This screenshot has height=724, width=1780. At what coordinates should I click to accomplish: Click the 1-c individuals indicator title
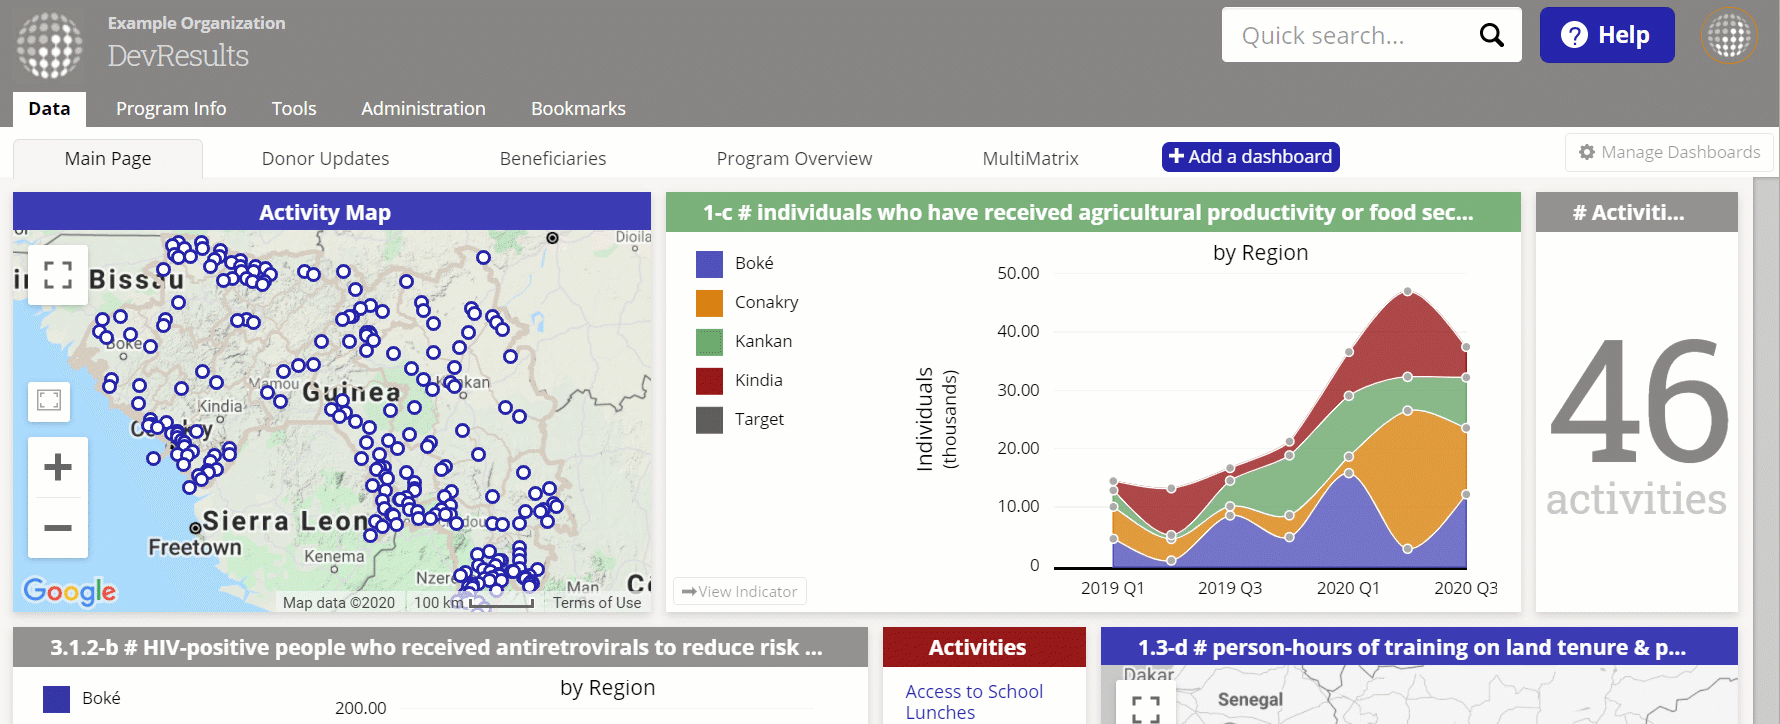tap(1088, 212)
